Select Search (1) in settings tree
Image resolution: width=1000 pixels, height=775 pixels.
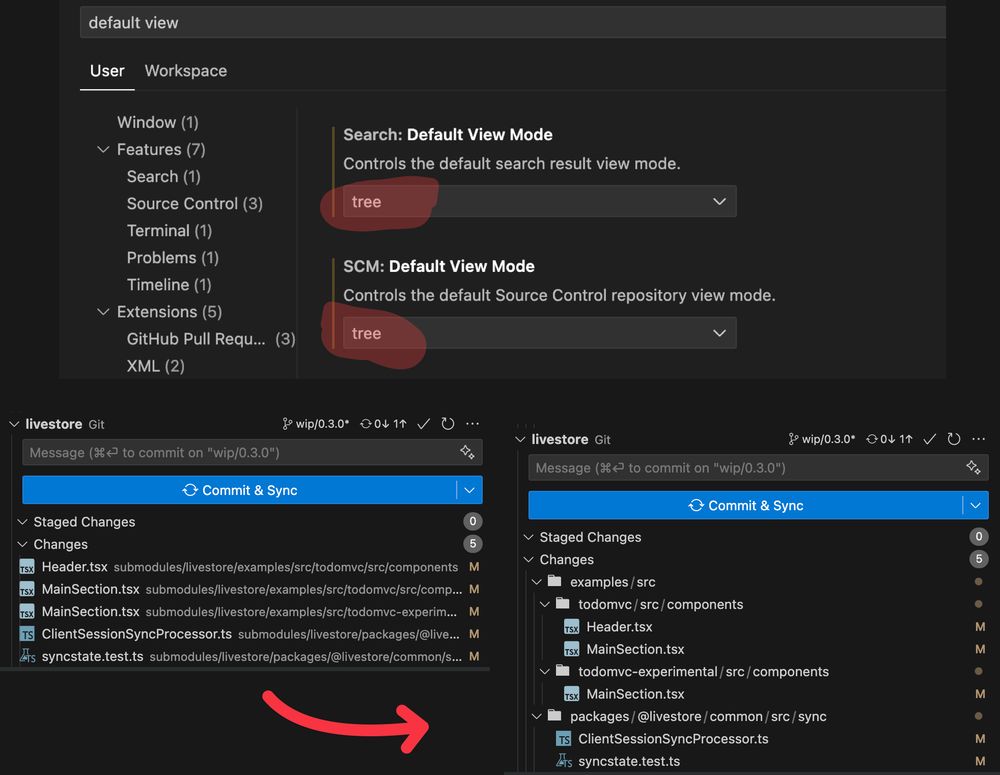(x=163, y=176)
